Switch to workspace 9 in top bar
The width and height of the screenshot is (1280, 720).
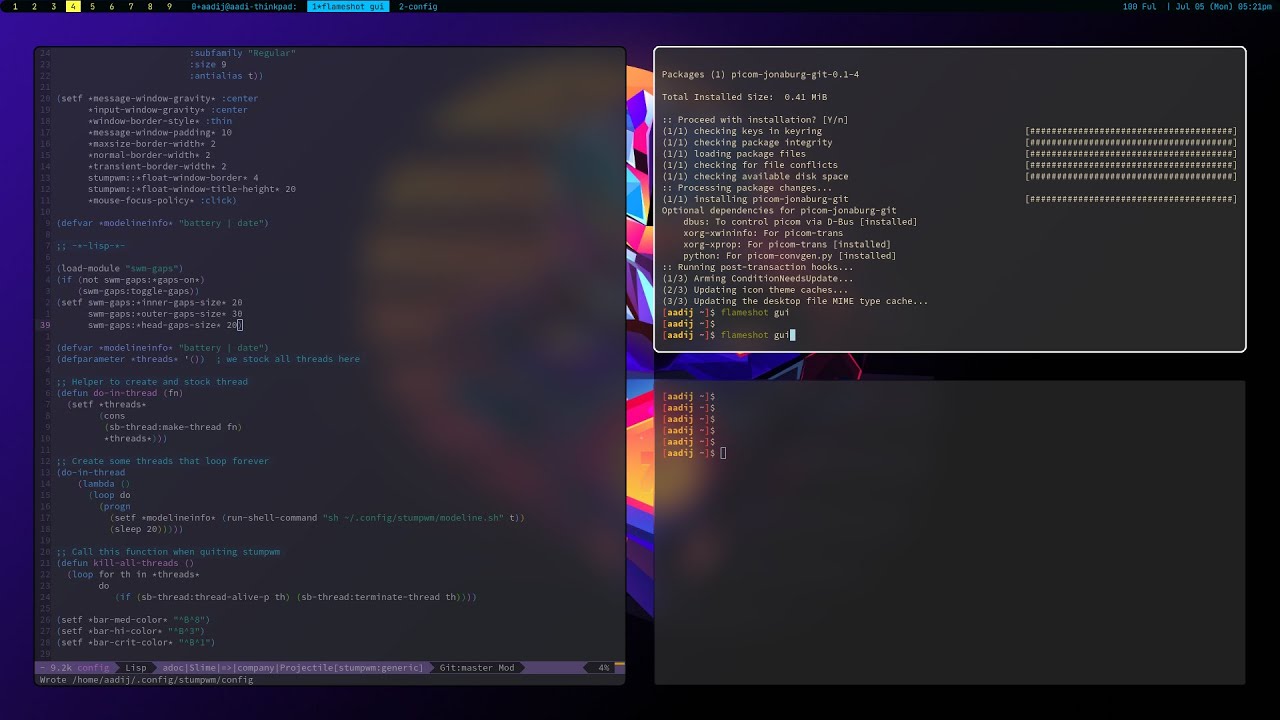(x=169, y=6)
